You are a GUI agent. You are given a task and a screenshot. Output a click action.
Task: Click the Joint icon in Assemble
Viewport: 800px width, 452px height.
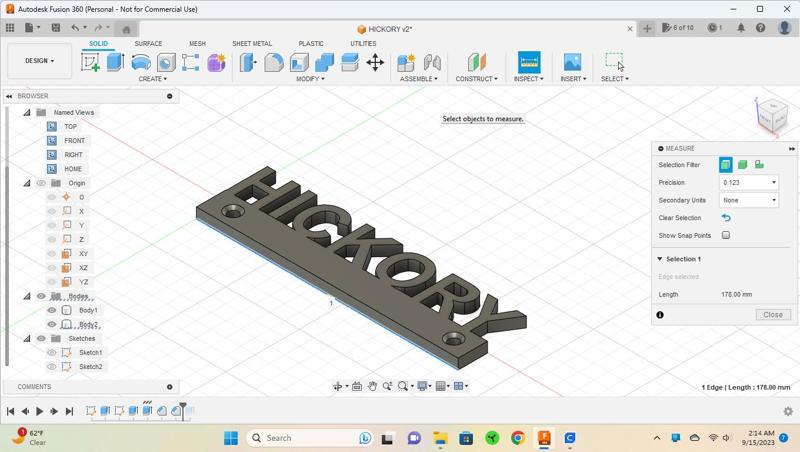click(x=432, y=62)
